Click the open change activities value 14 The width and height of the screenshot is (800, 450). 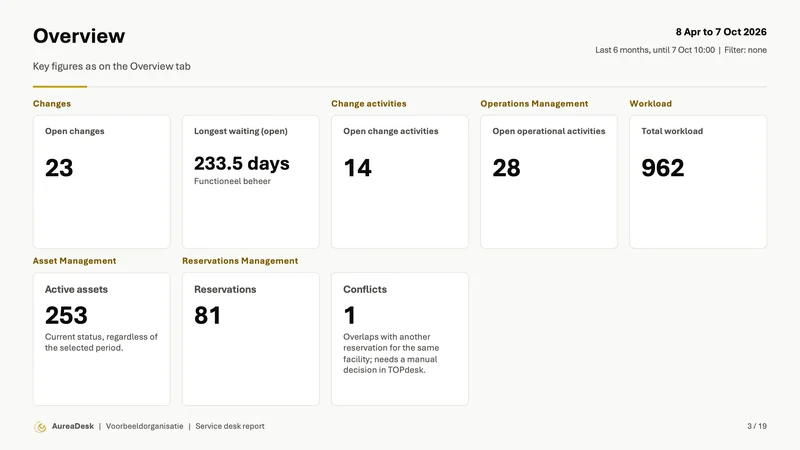[x=358, y=168]
